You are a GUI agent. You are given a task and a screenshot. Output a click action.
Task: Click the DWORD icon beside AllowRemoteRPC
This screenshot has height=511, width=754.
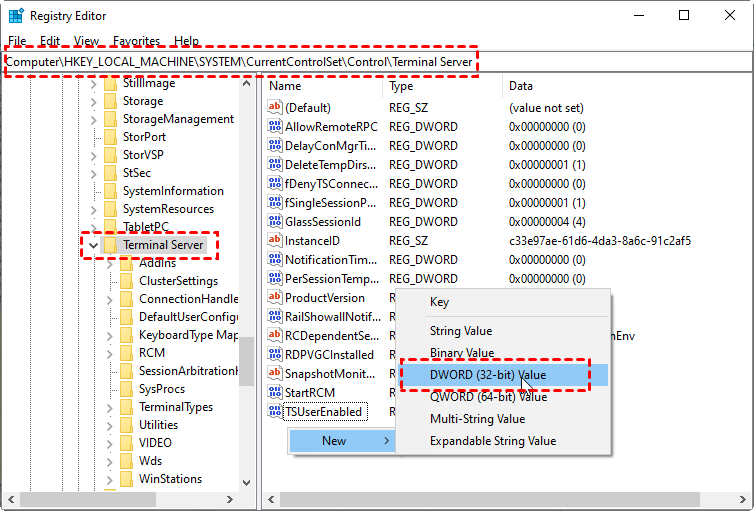pos(275,127)
